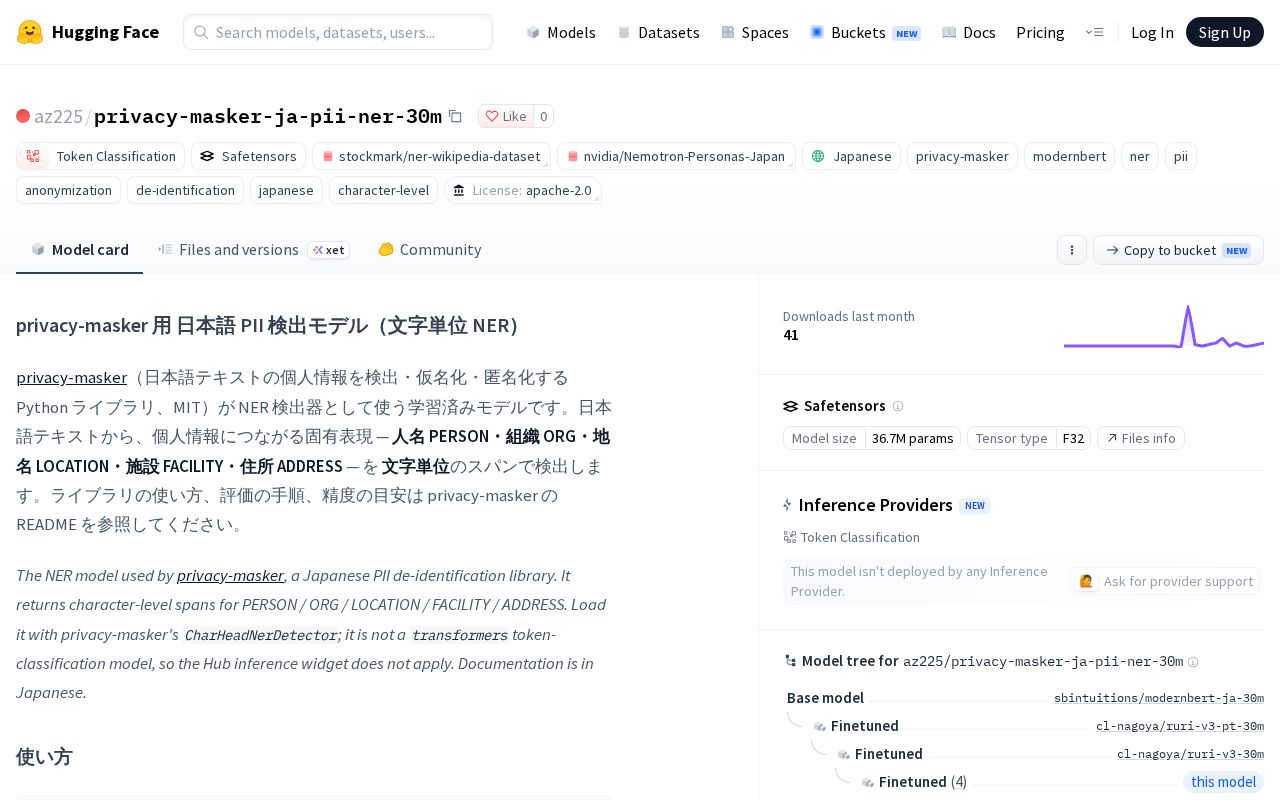The image size is (1280, 800).
Task: Switch to the Model card tab
Action: pos(80,250)
